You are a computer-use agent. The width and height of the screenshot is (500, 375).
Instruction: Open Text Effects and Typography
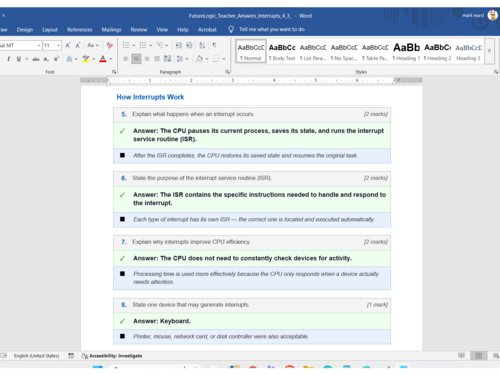tap(69, 59)
